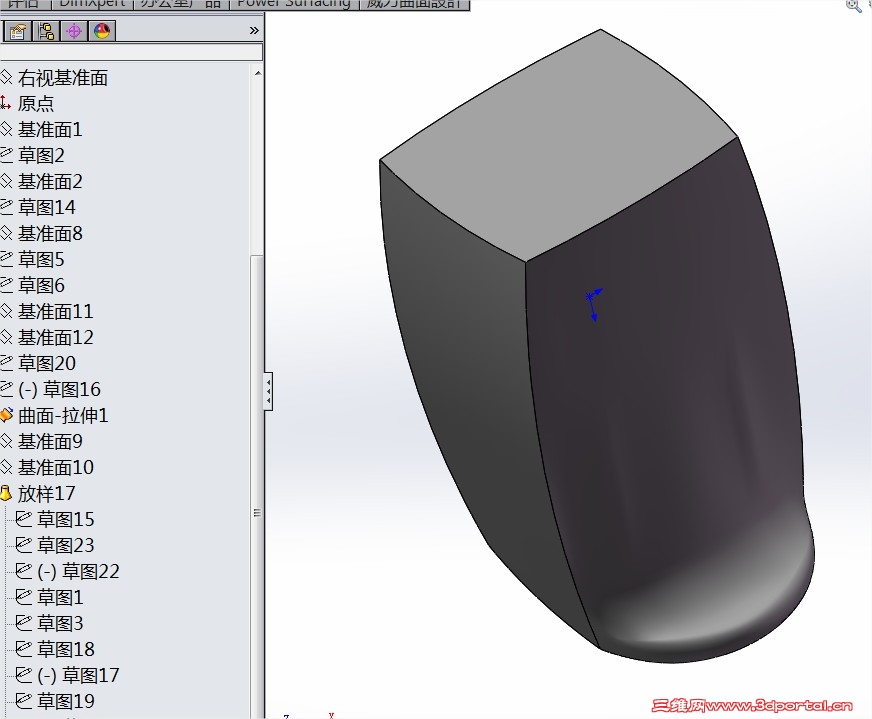Viewport: 872px width, 719px height.
Task: Switch to the DimXpert command tab
Action: (x=92, y=4)
